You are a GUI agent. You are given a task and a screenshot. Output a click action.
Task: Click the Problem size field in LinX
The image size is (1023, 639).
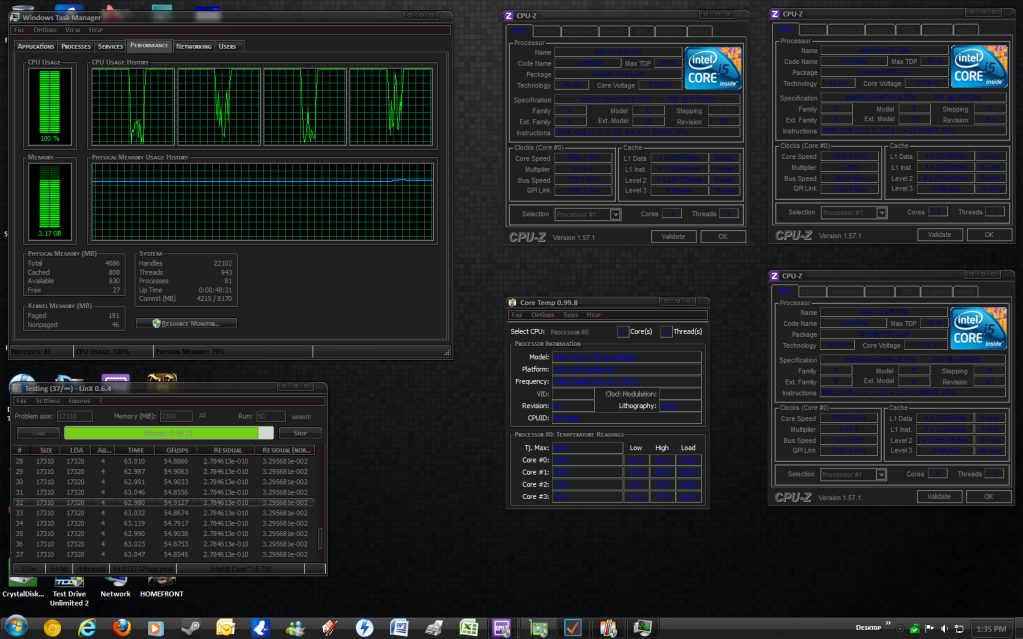pyautogui.click(x=74, y=416)
